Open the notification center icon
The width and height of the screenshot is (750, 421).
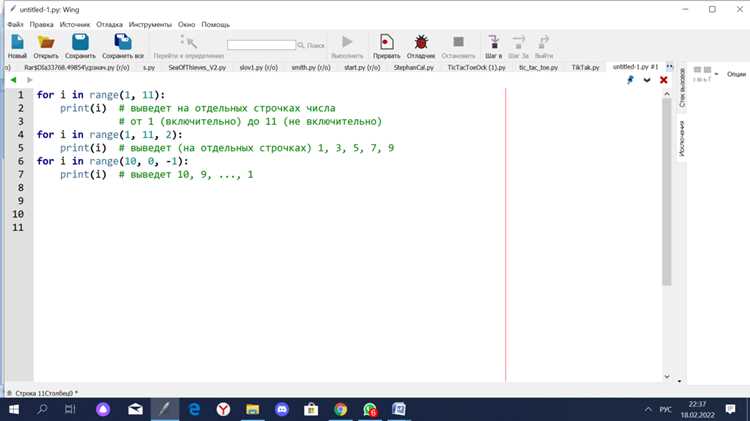click(730, 410)
